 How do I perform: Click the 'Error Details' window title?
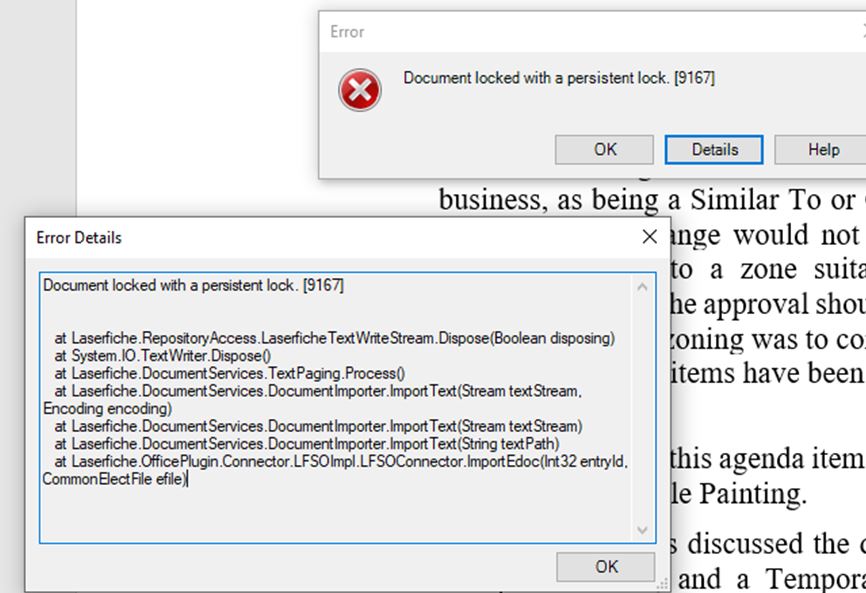pyautogui.click(x=79, y=237)
